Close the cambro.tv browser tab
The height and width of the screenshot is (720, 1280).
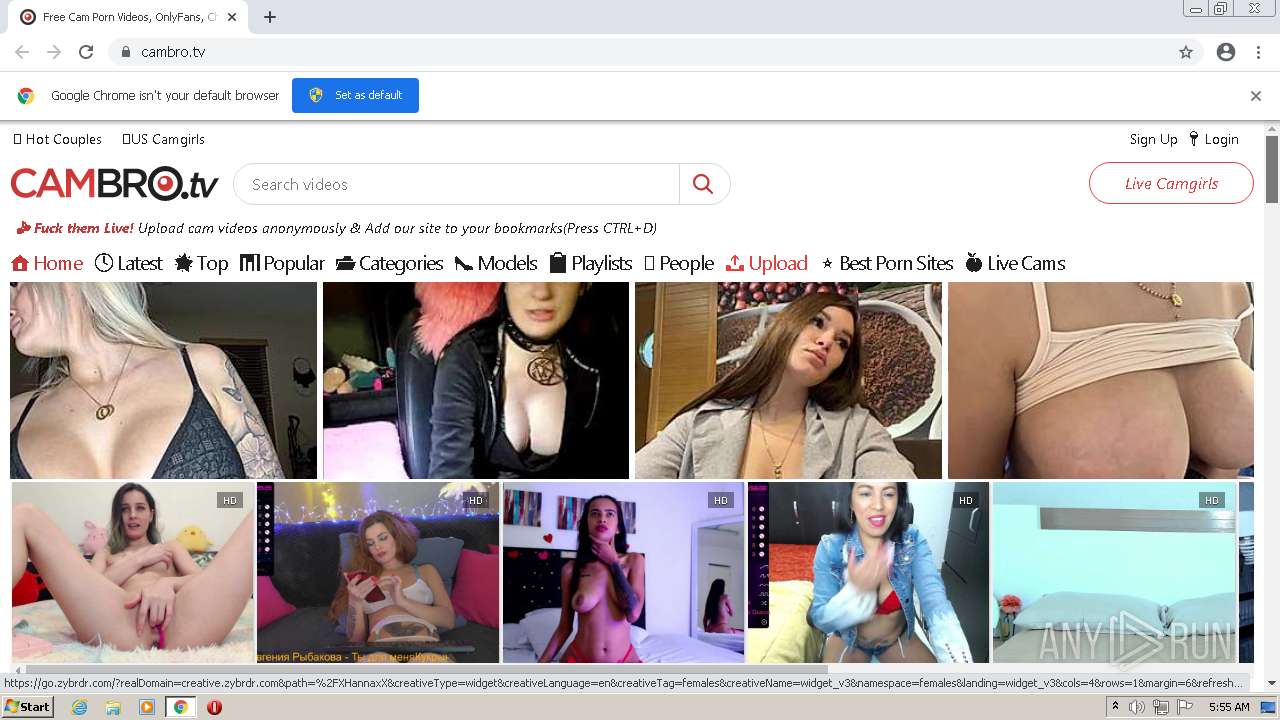[x=233, y=17]
